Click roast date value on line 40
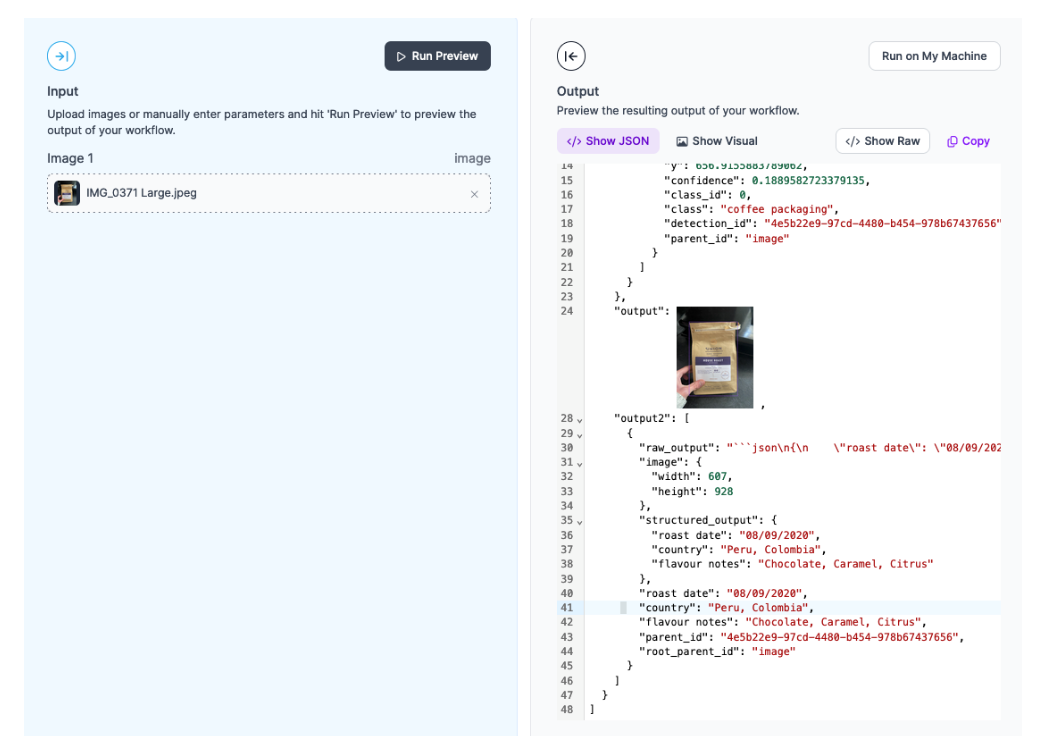 pyautogui.click(x=763, y=593)
